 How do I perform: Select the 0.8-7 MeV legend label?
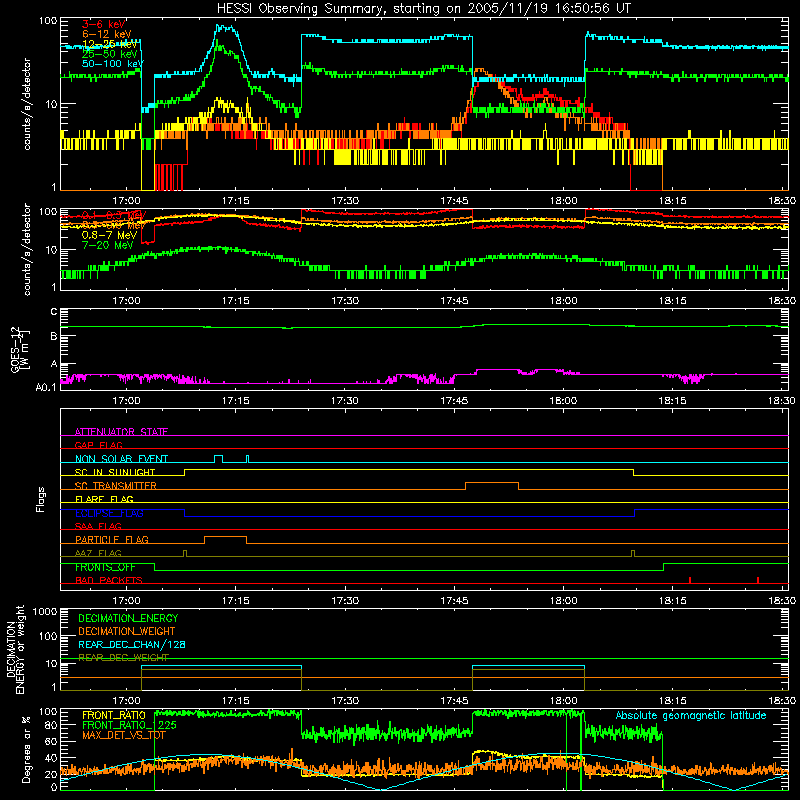[x=110, y=235]
